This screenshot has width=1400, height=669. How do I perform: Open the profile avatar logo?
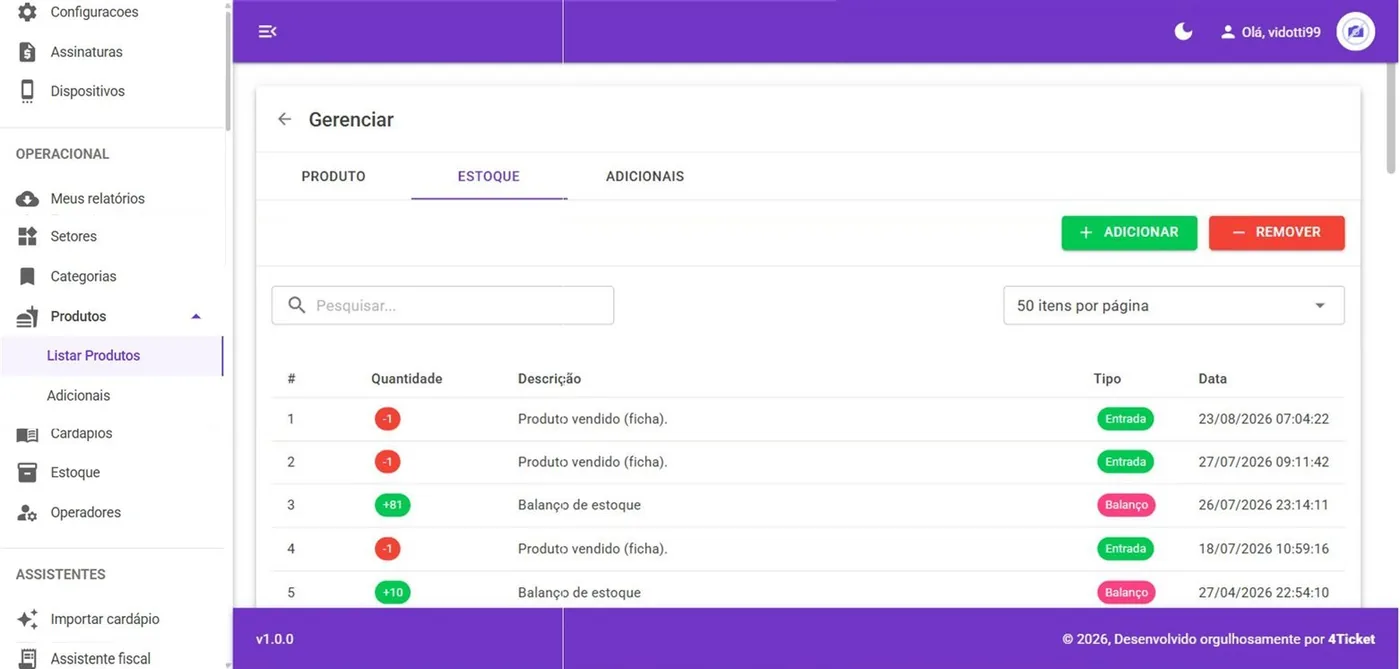1355,32
